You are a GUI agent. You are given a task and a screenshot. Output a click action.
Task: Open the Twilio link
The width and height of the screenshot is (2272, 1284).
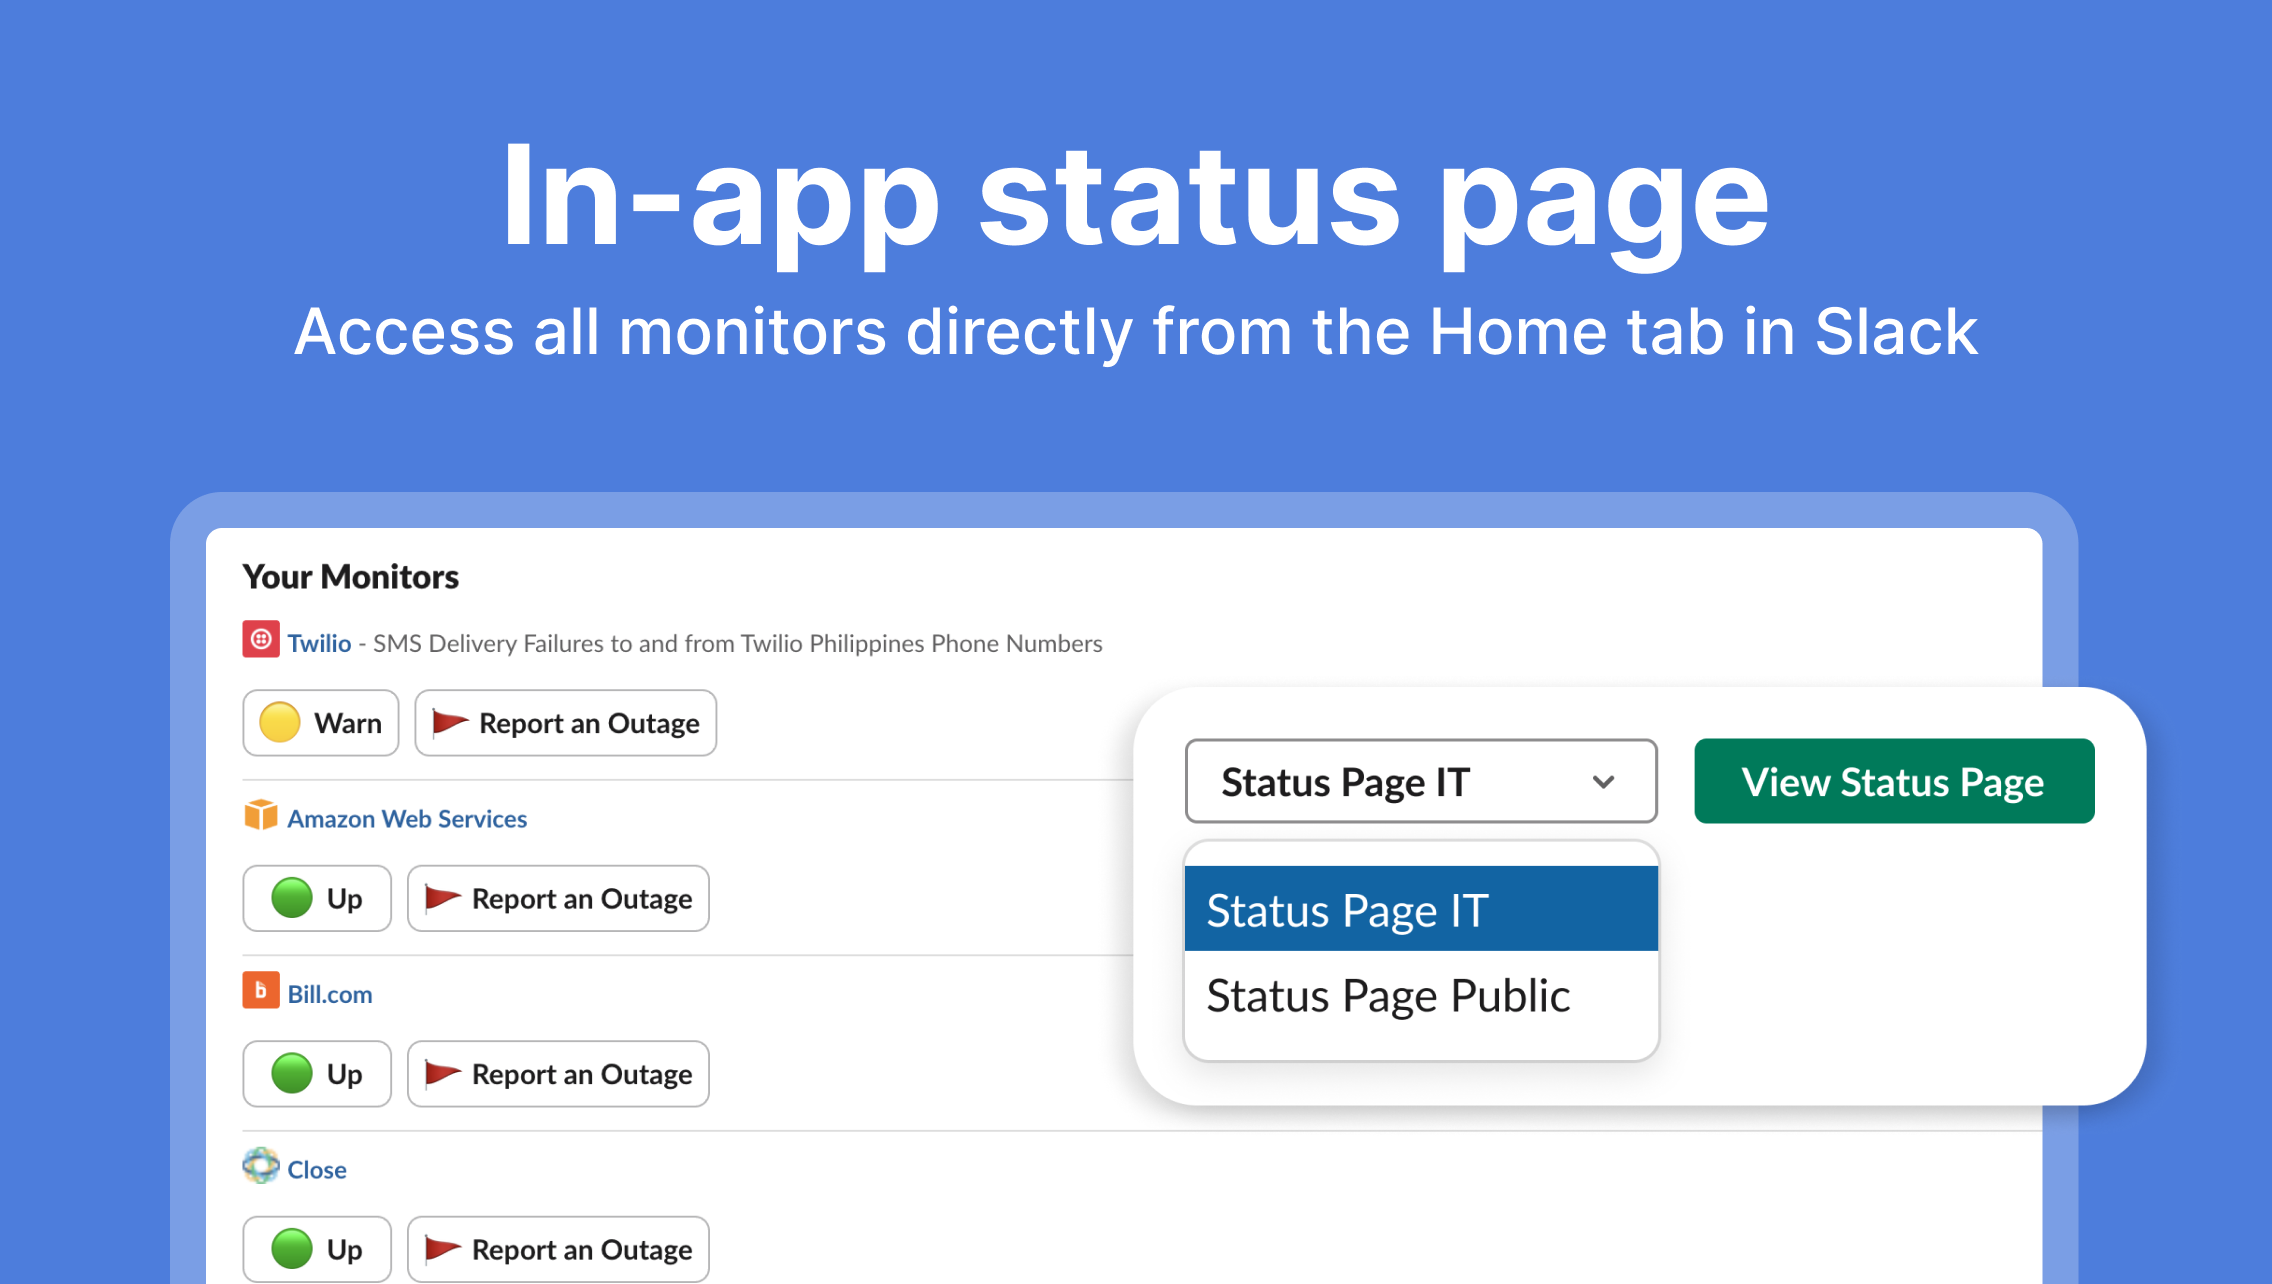pos(319,643)
